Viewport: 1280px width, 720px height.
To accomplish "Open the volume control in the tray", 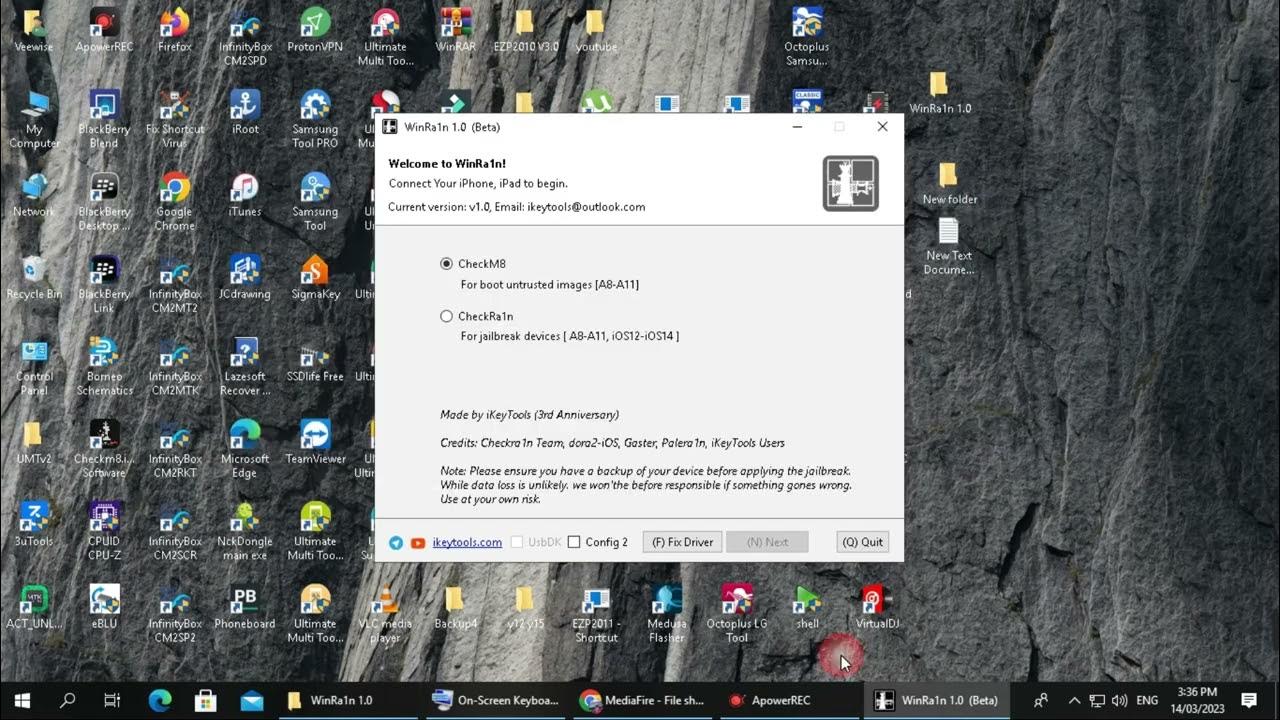I will coord(1118,700).
